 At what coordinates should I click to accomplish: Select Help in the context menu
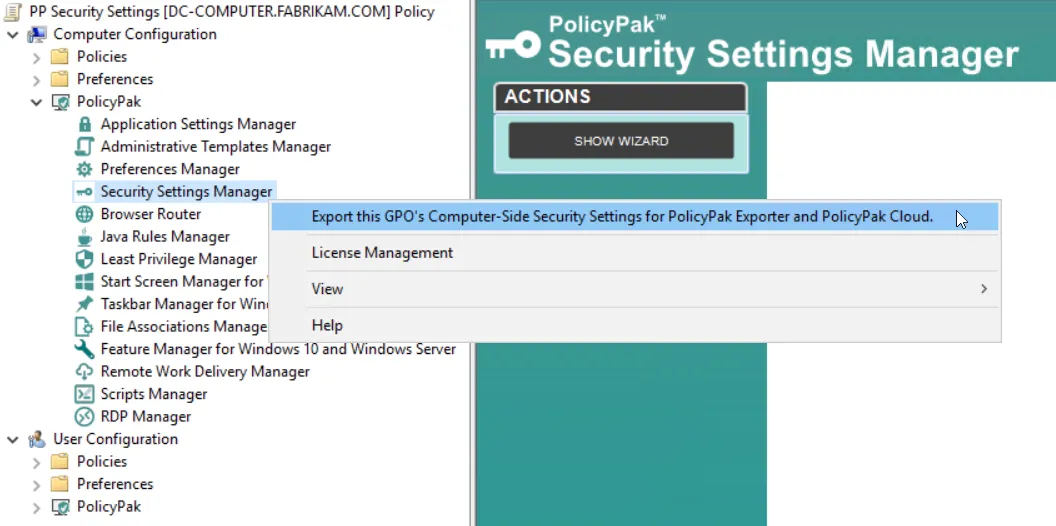coord(634,325)
